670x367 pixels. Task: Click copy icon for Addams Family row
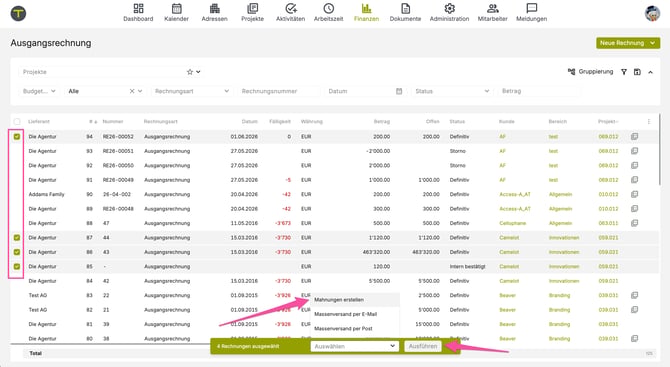coord(635,194)
